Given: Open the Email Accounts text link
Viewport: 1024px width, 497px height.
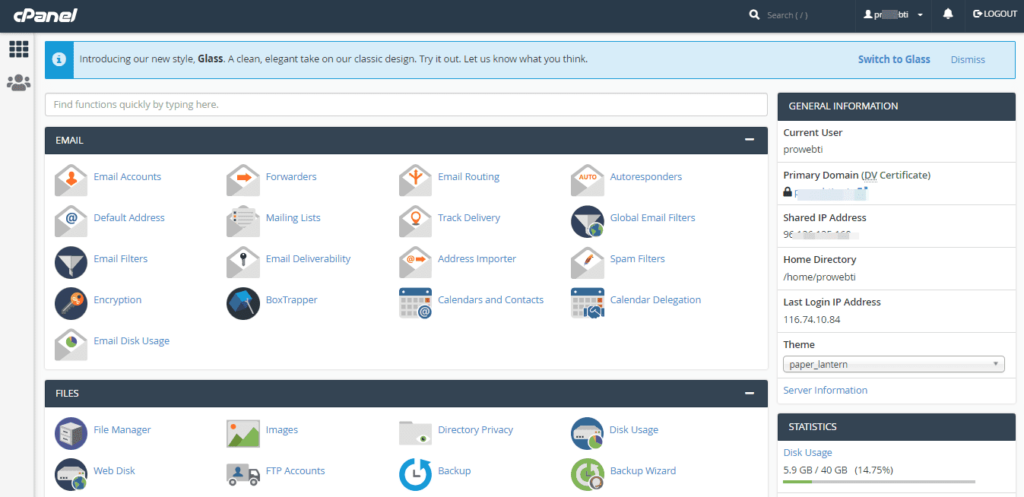Looking at the screenshot, I should 127,177.
